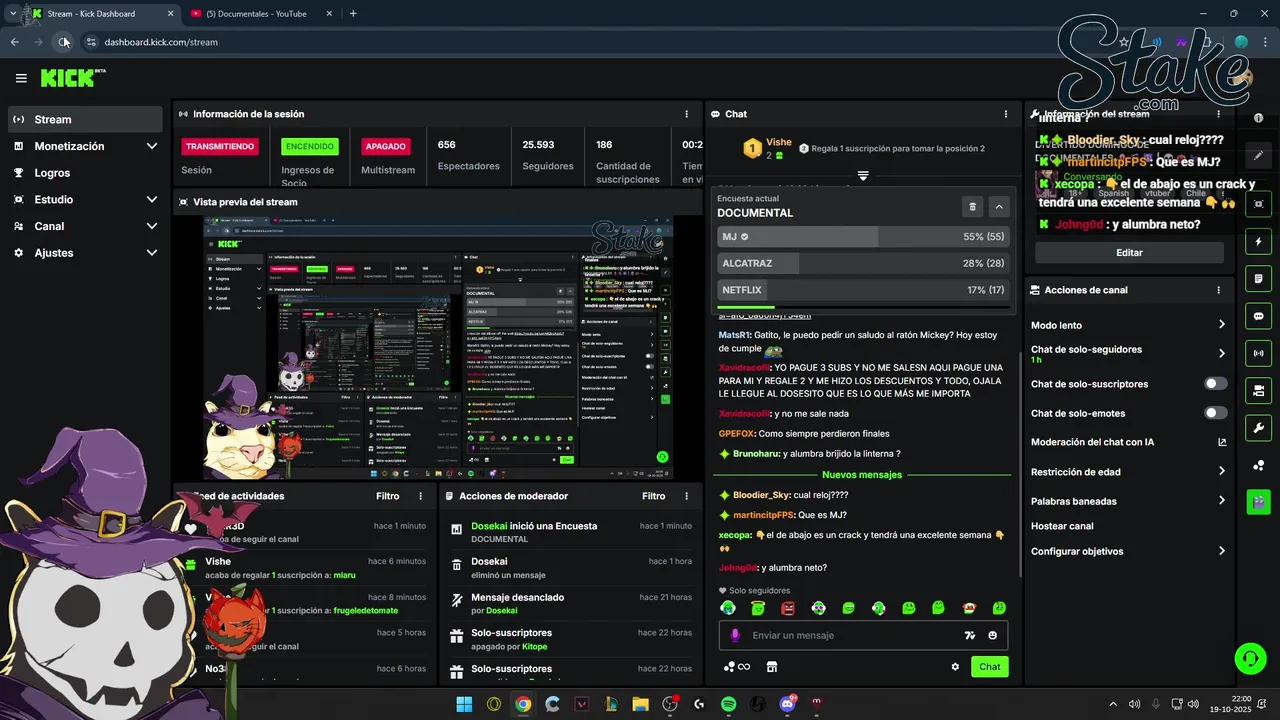Click the Windows Start button
The width and height of the screenshot is (1280, 720).
point(464,704)
